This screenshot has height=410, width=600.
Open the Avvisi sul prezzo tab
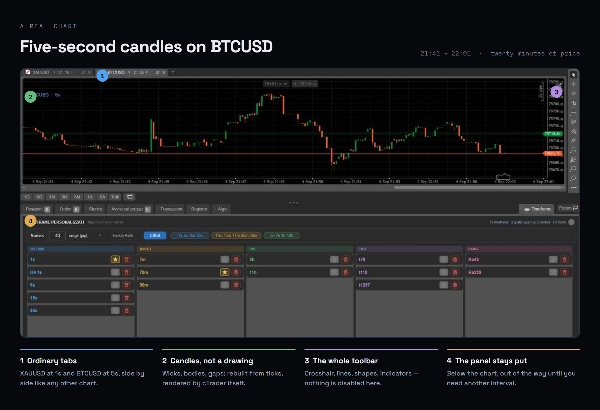pos(130,209)
